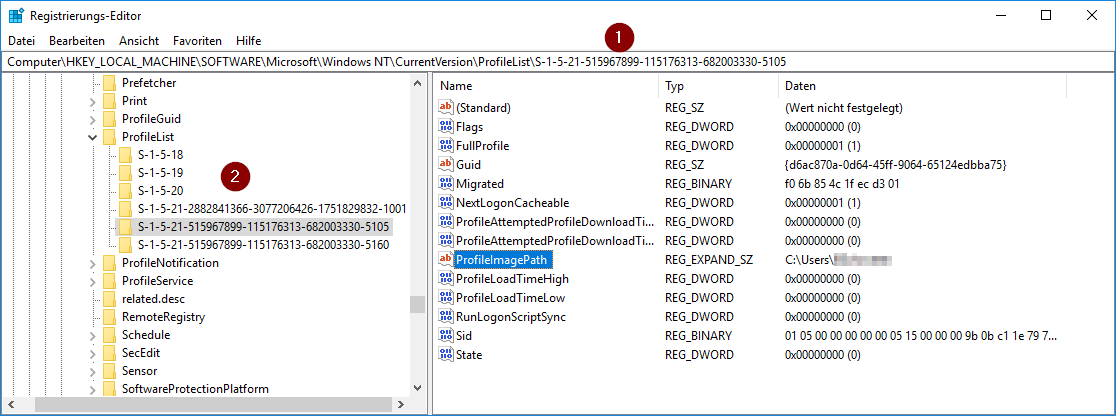Click the string icon of the Guid value
1116x416 pixels.
click(x=446, y=164)
